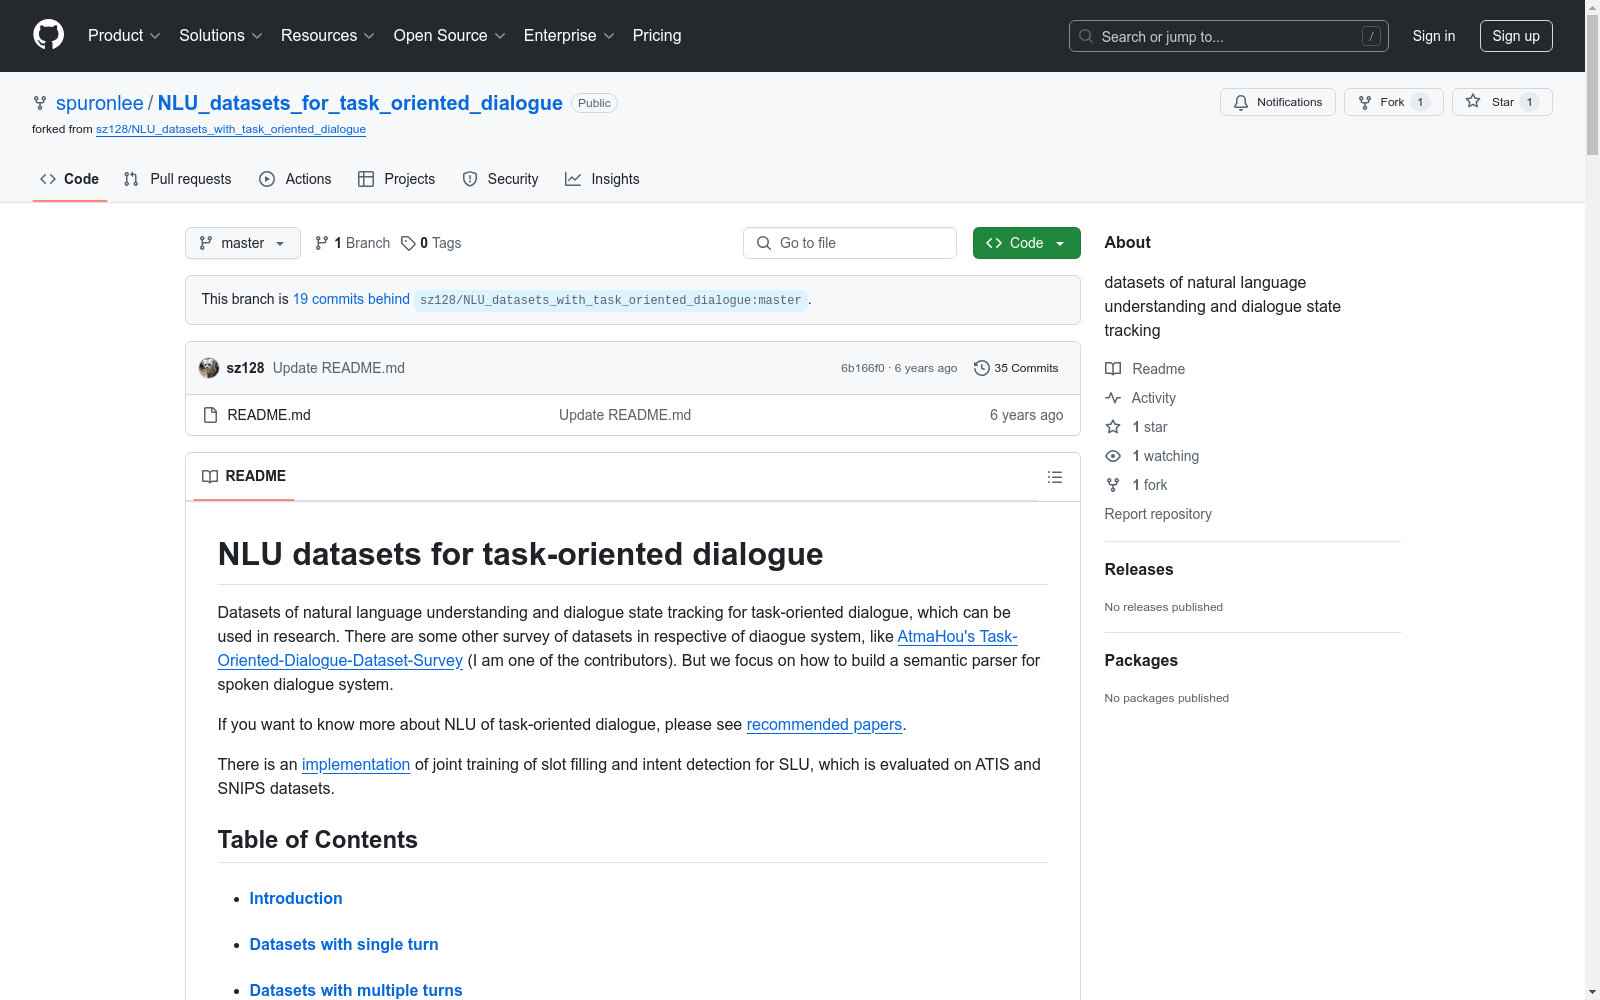Click the Report repository link

[1158, 514]
